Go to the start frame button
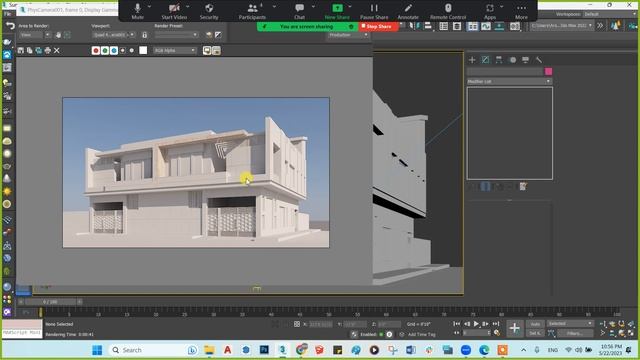This screenshot has width=640, height=360. [x=457, y=324]
